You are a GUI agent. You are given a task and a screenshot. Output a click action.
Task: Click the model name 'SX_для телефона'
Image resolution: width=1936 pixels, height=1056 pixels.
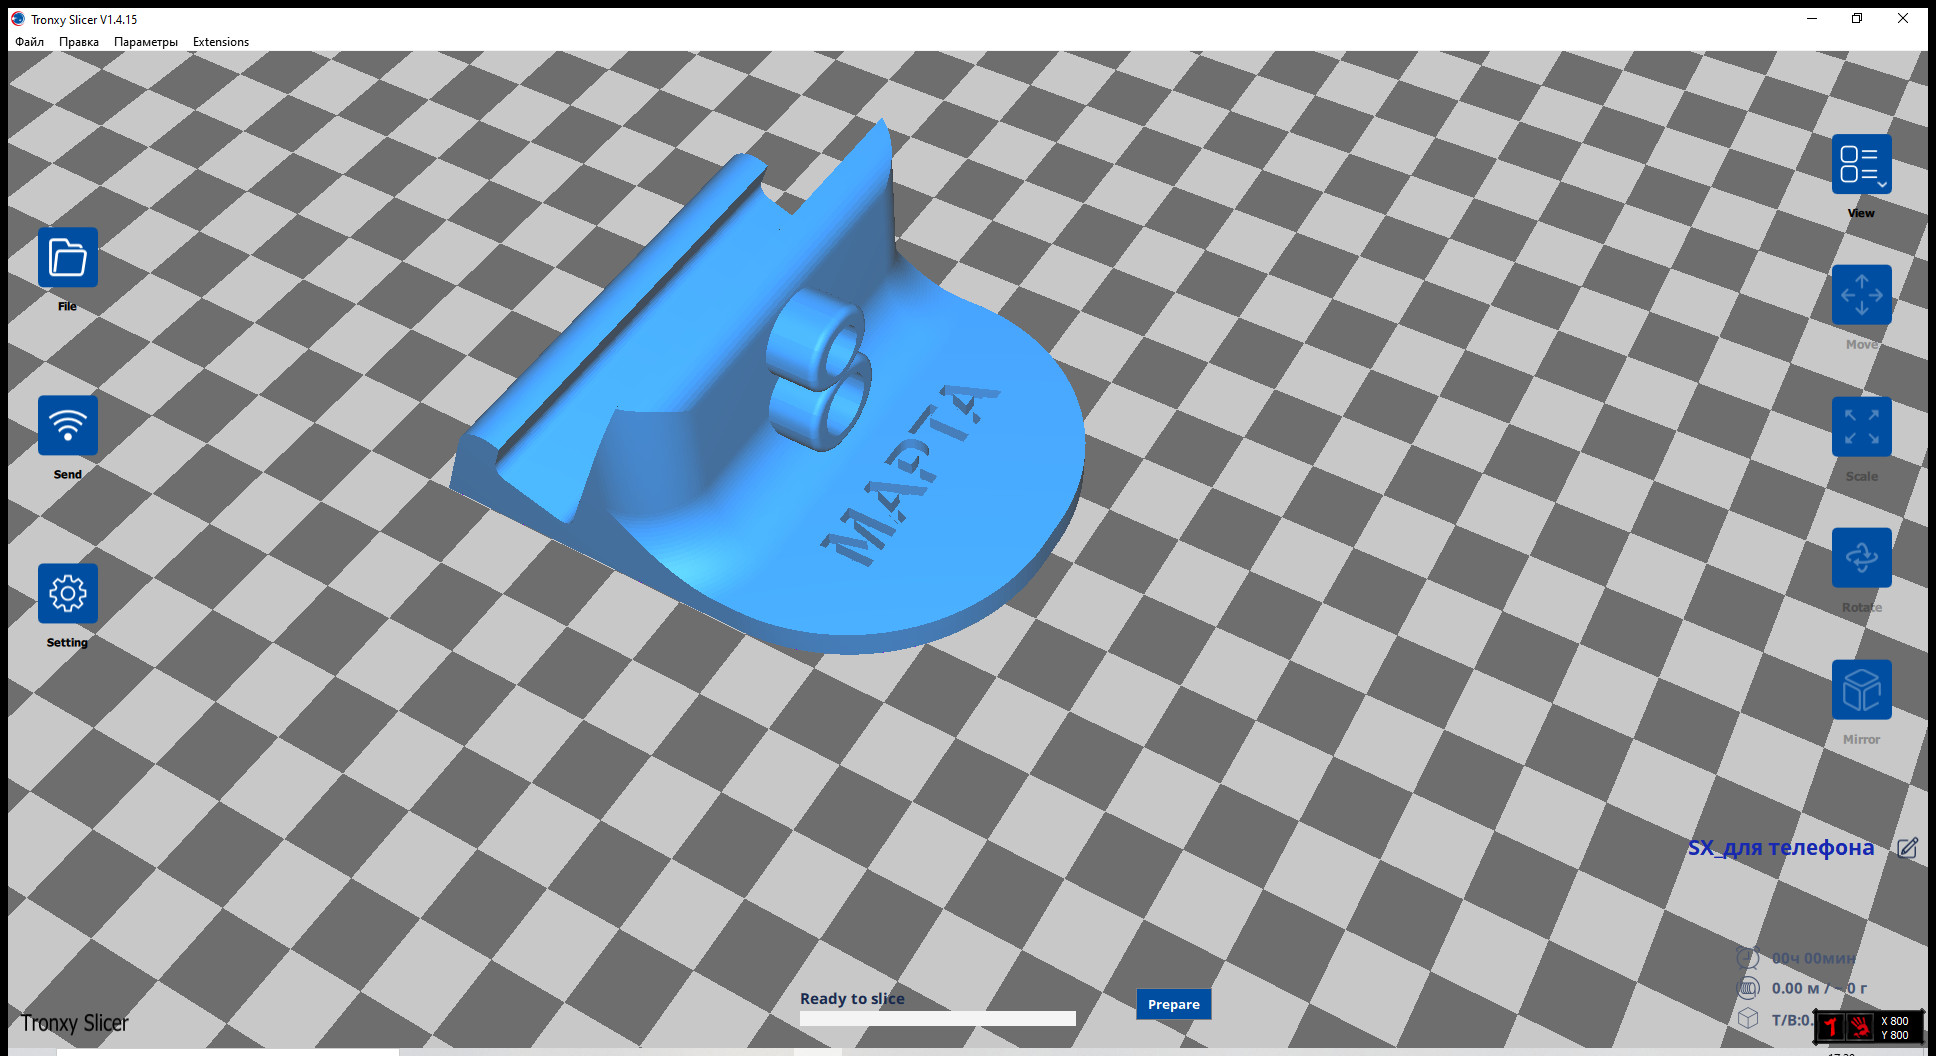click(1781, 848)
